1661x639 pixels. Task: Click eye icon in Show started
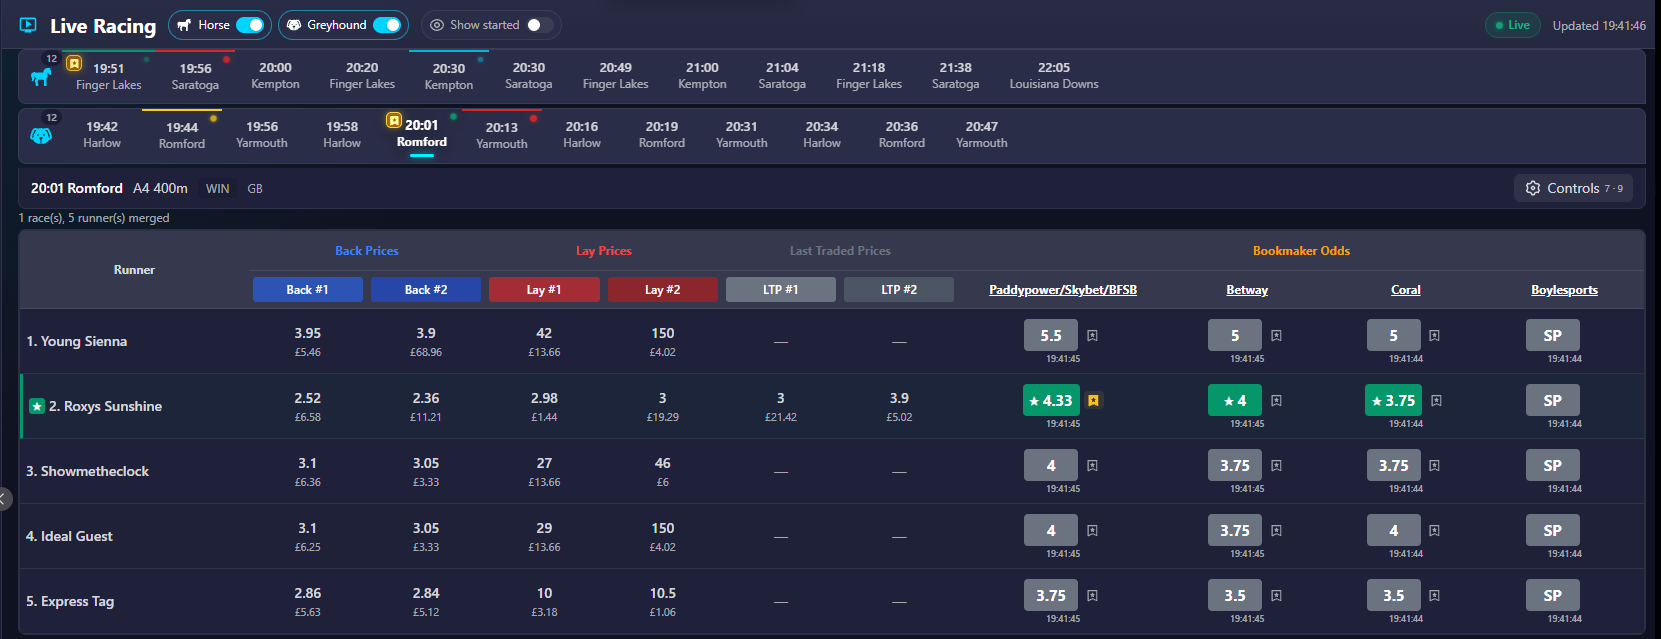tap(437, 25)
